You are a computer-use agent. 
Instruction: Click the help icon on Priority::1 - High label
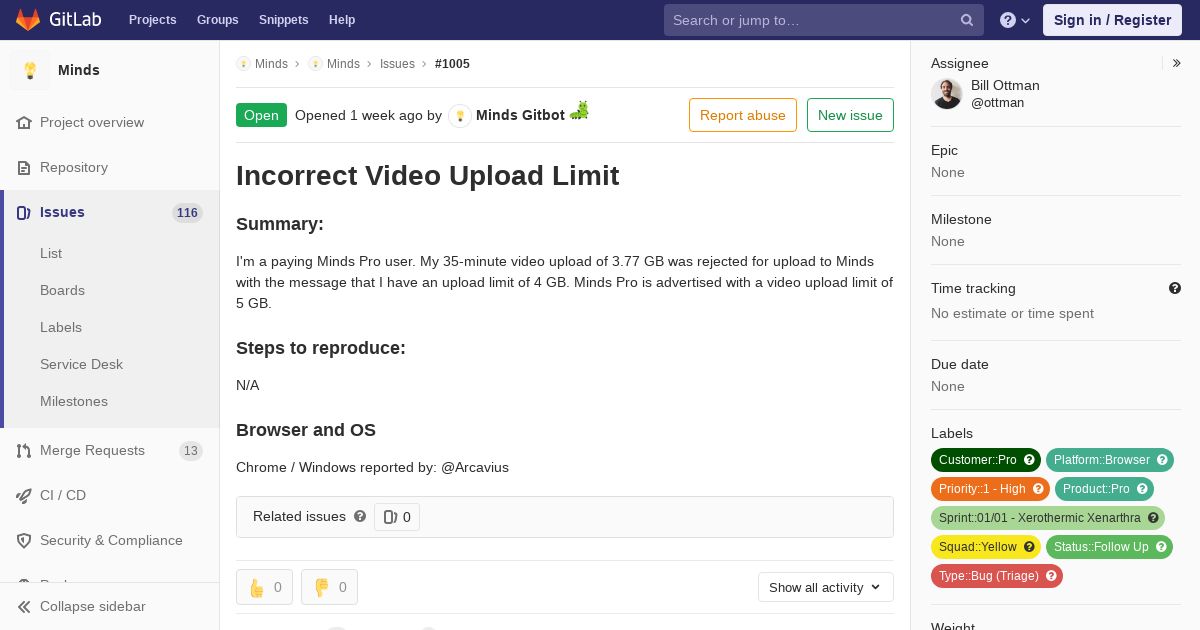tap(1038, 489)
